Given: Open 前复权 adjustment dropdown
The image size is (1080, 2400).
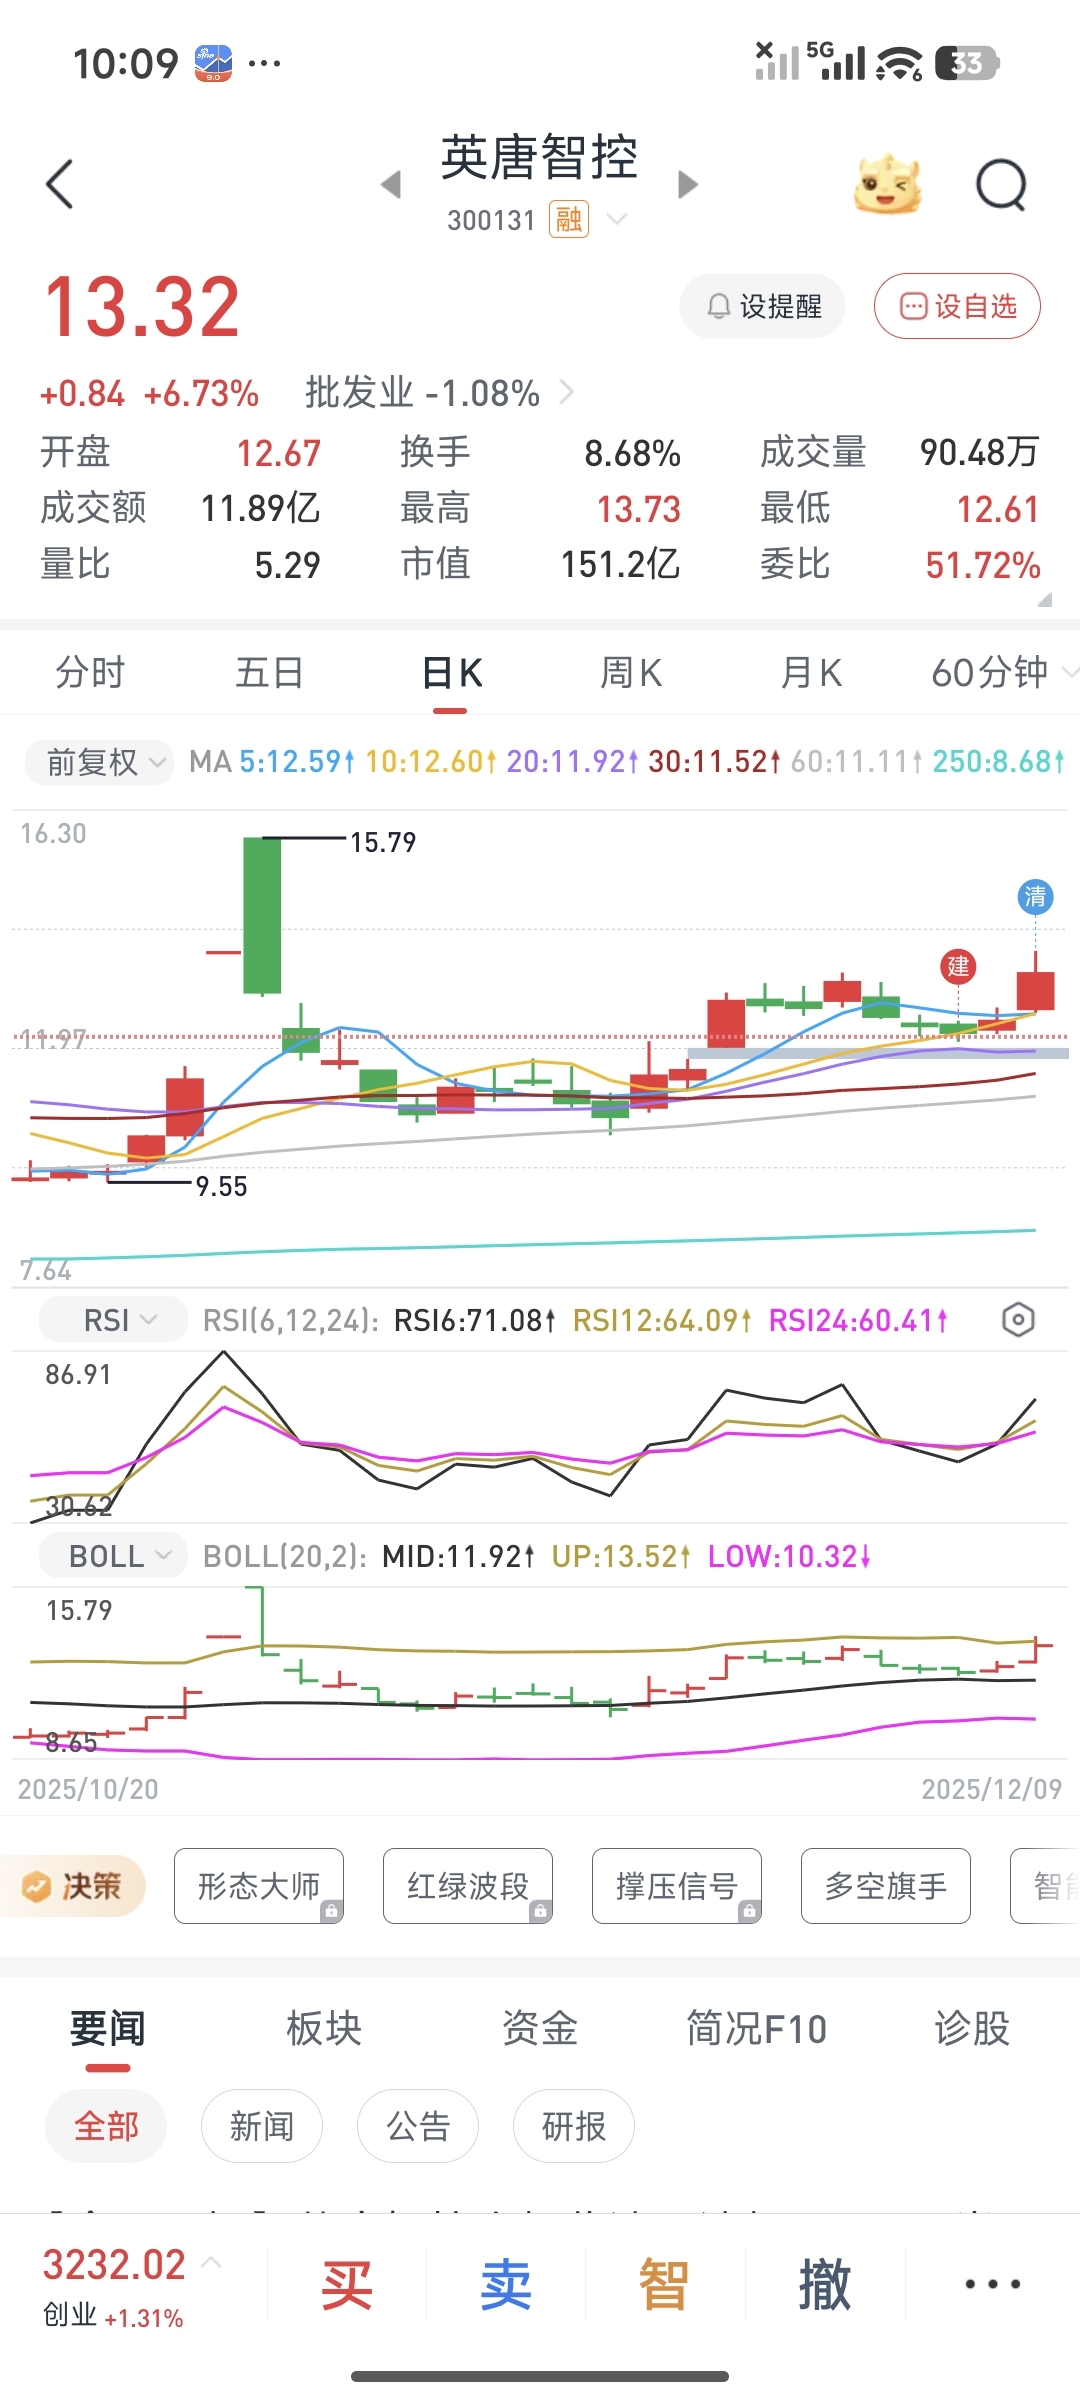Looking at the screenshot, I should coord(98,762).
